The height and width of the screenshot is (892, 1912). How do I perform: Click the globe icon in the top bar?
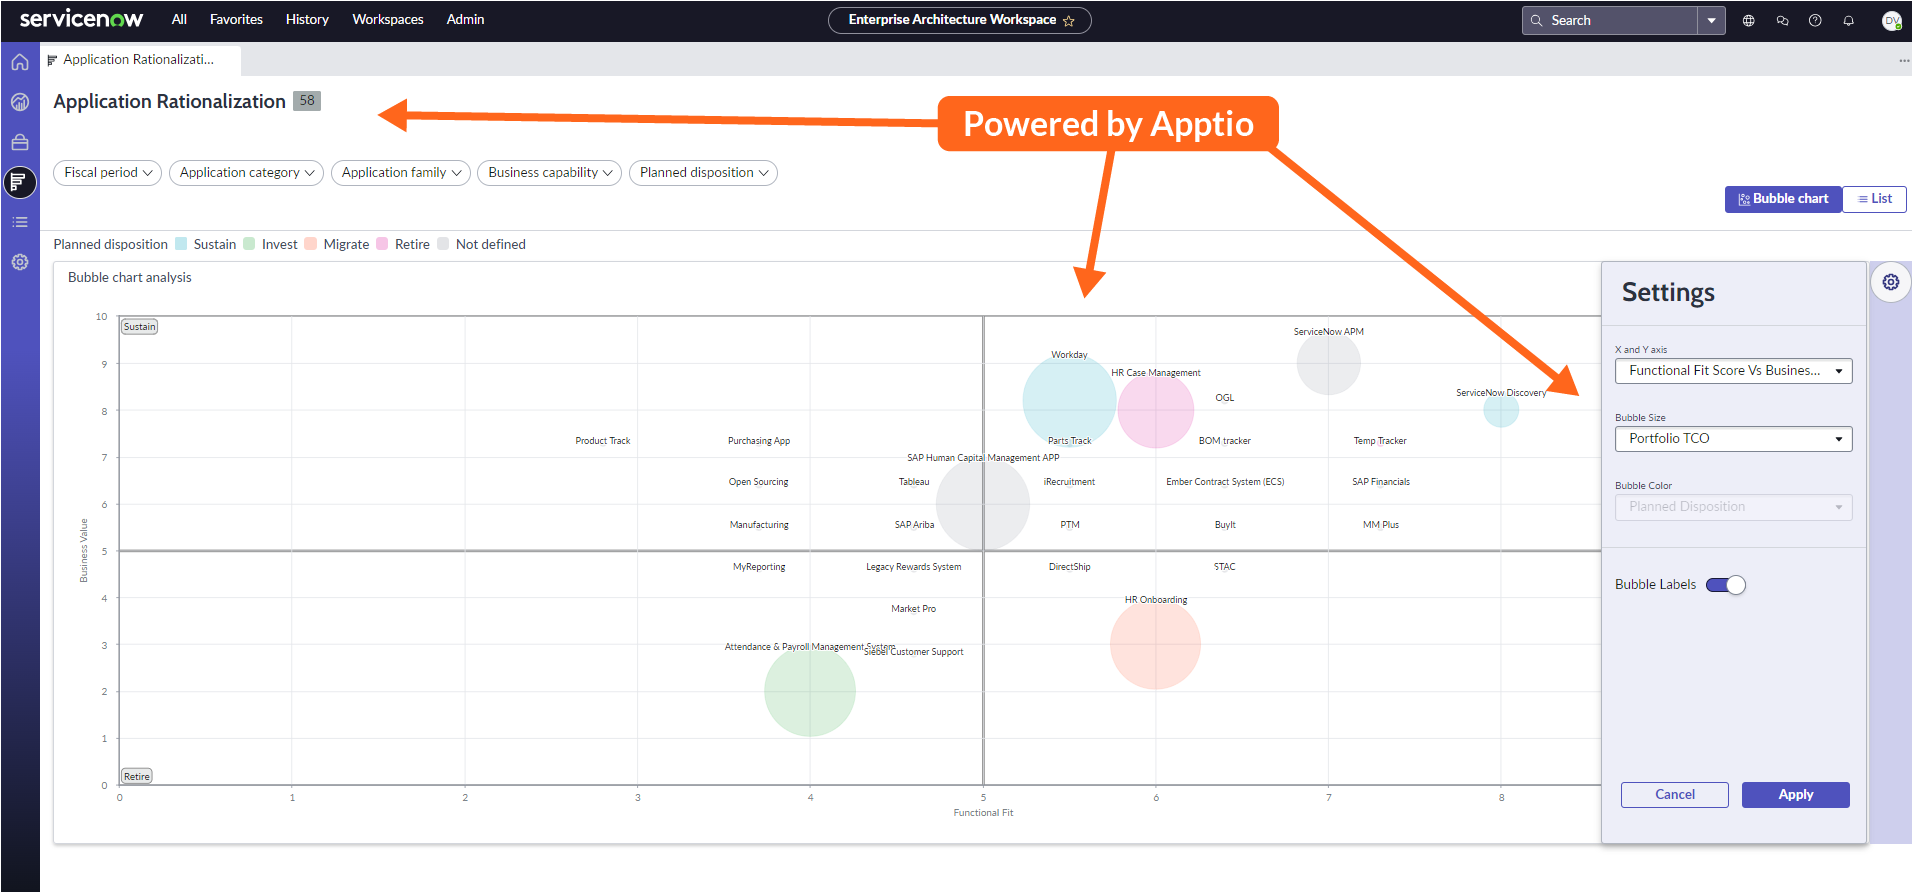click(x=1749, y=20)
